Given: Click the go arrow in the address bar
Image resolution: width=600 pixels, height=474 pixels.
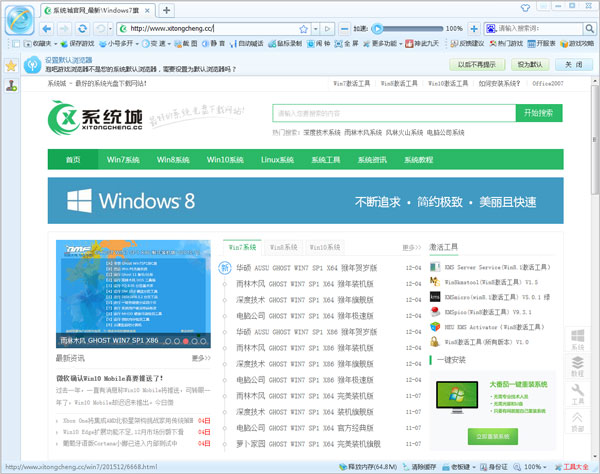Looking at the screenshot, I should pyautogui.click(x=327, y=29).
